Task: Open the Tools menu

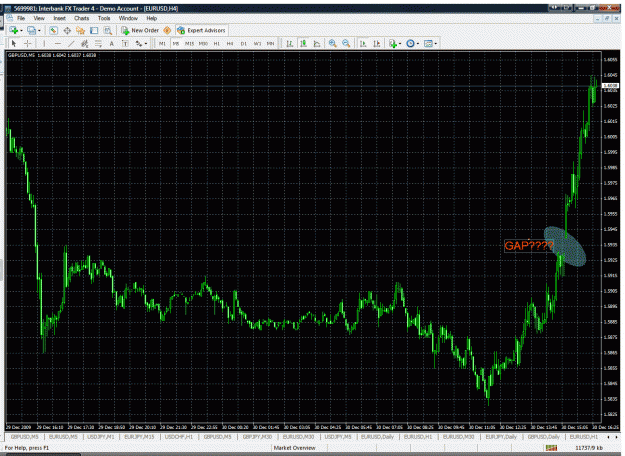Action: click(104, 18)
